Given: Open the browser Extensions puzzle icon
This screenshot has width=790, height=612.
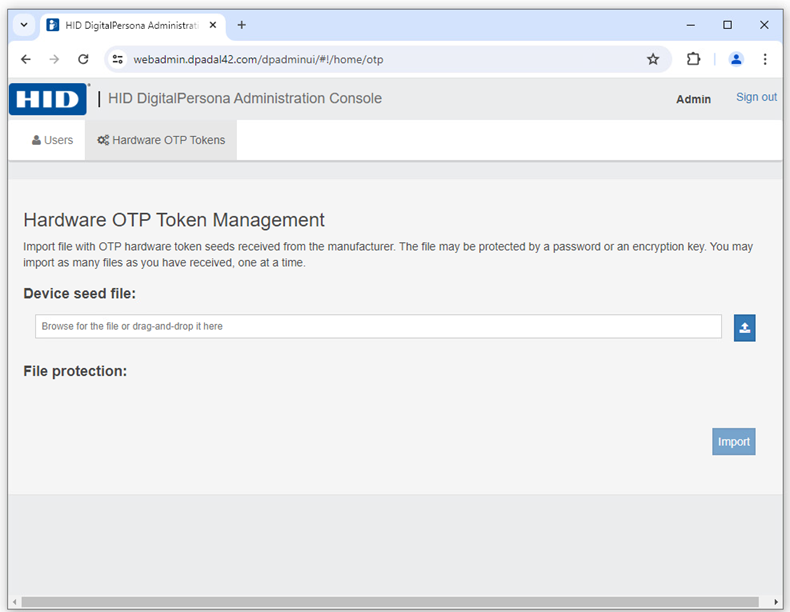Looking at the screenshot, I should [693, 59].
